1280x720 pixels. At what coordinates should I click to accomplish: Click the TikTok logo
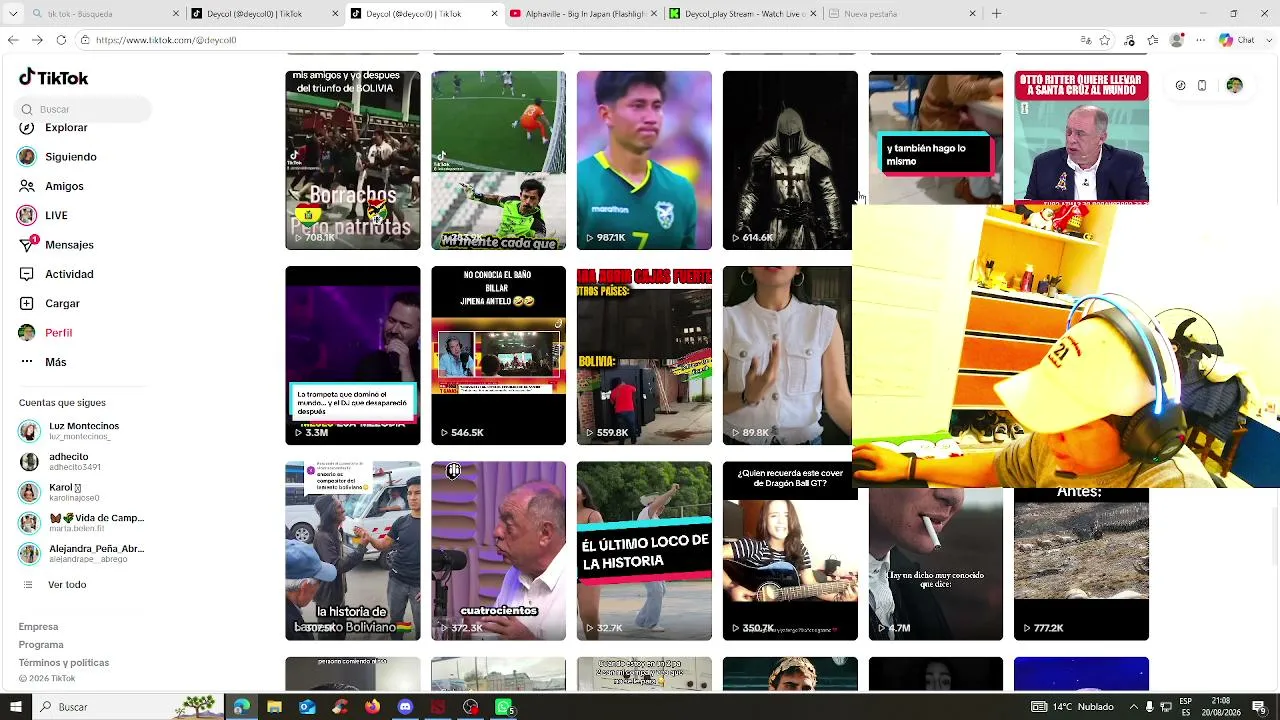pyautogui.click(x=54, y=78)
